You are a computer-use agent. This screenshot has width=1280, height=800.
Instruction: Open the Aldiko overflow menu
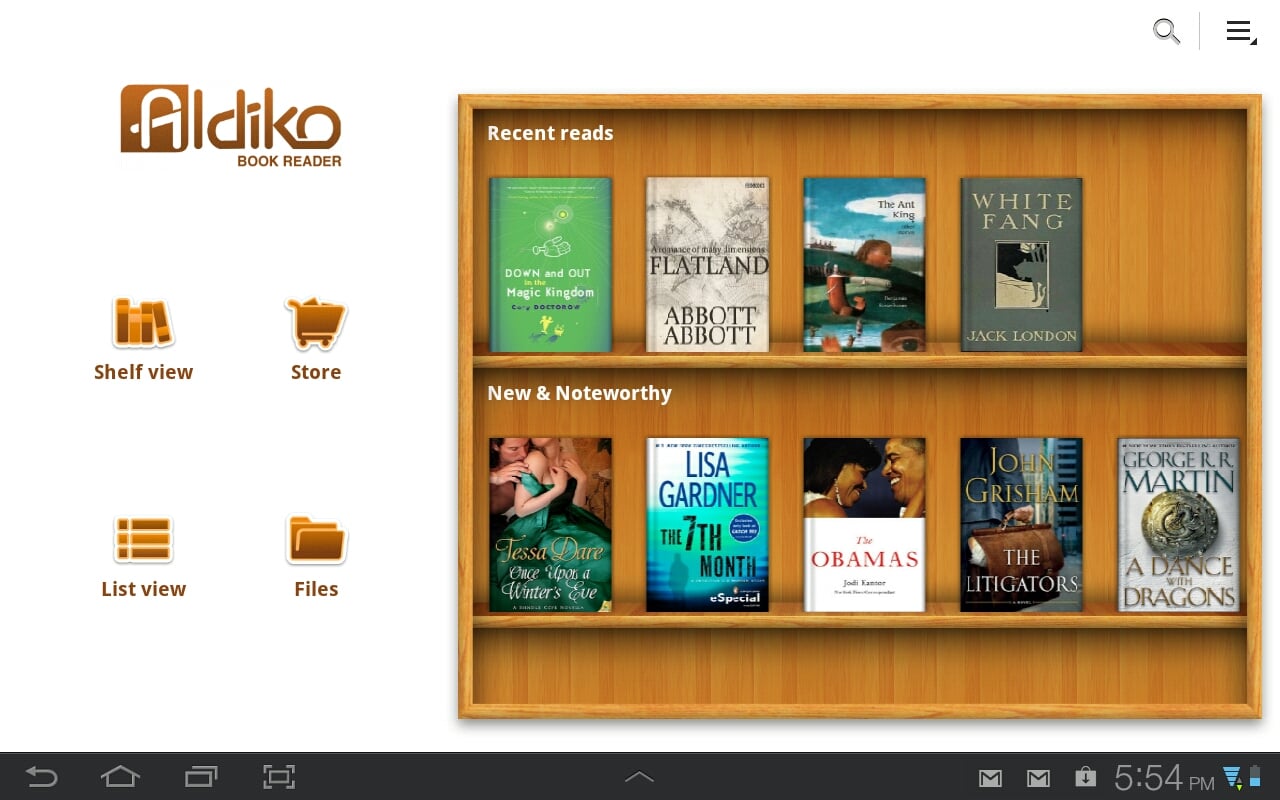pos(1240,31)
